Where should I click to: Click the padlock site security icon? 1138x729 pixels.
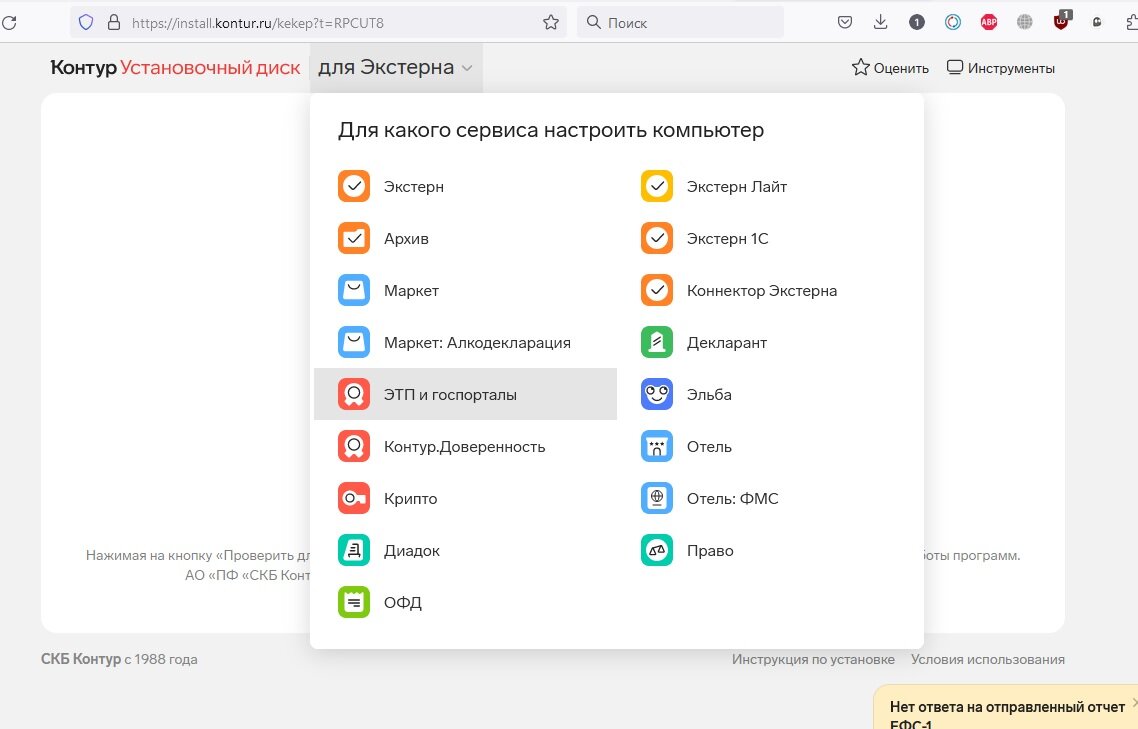click(114, 23)
